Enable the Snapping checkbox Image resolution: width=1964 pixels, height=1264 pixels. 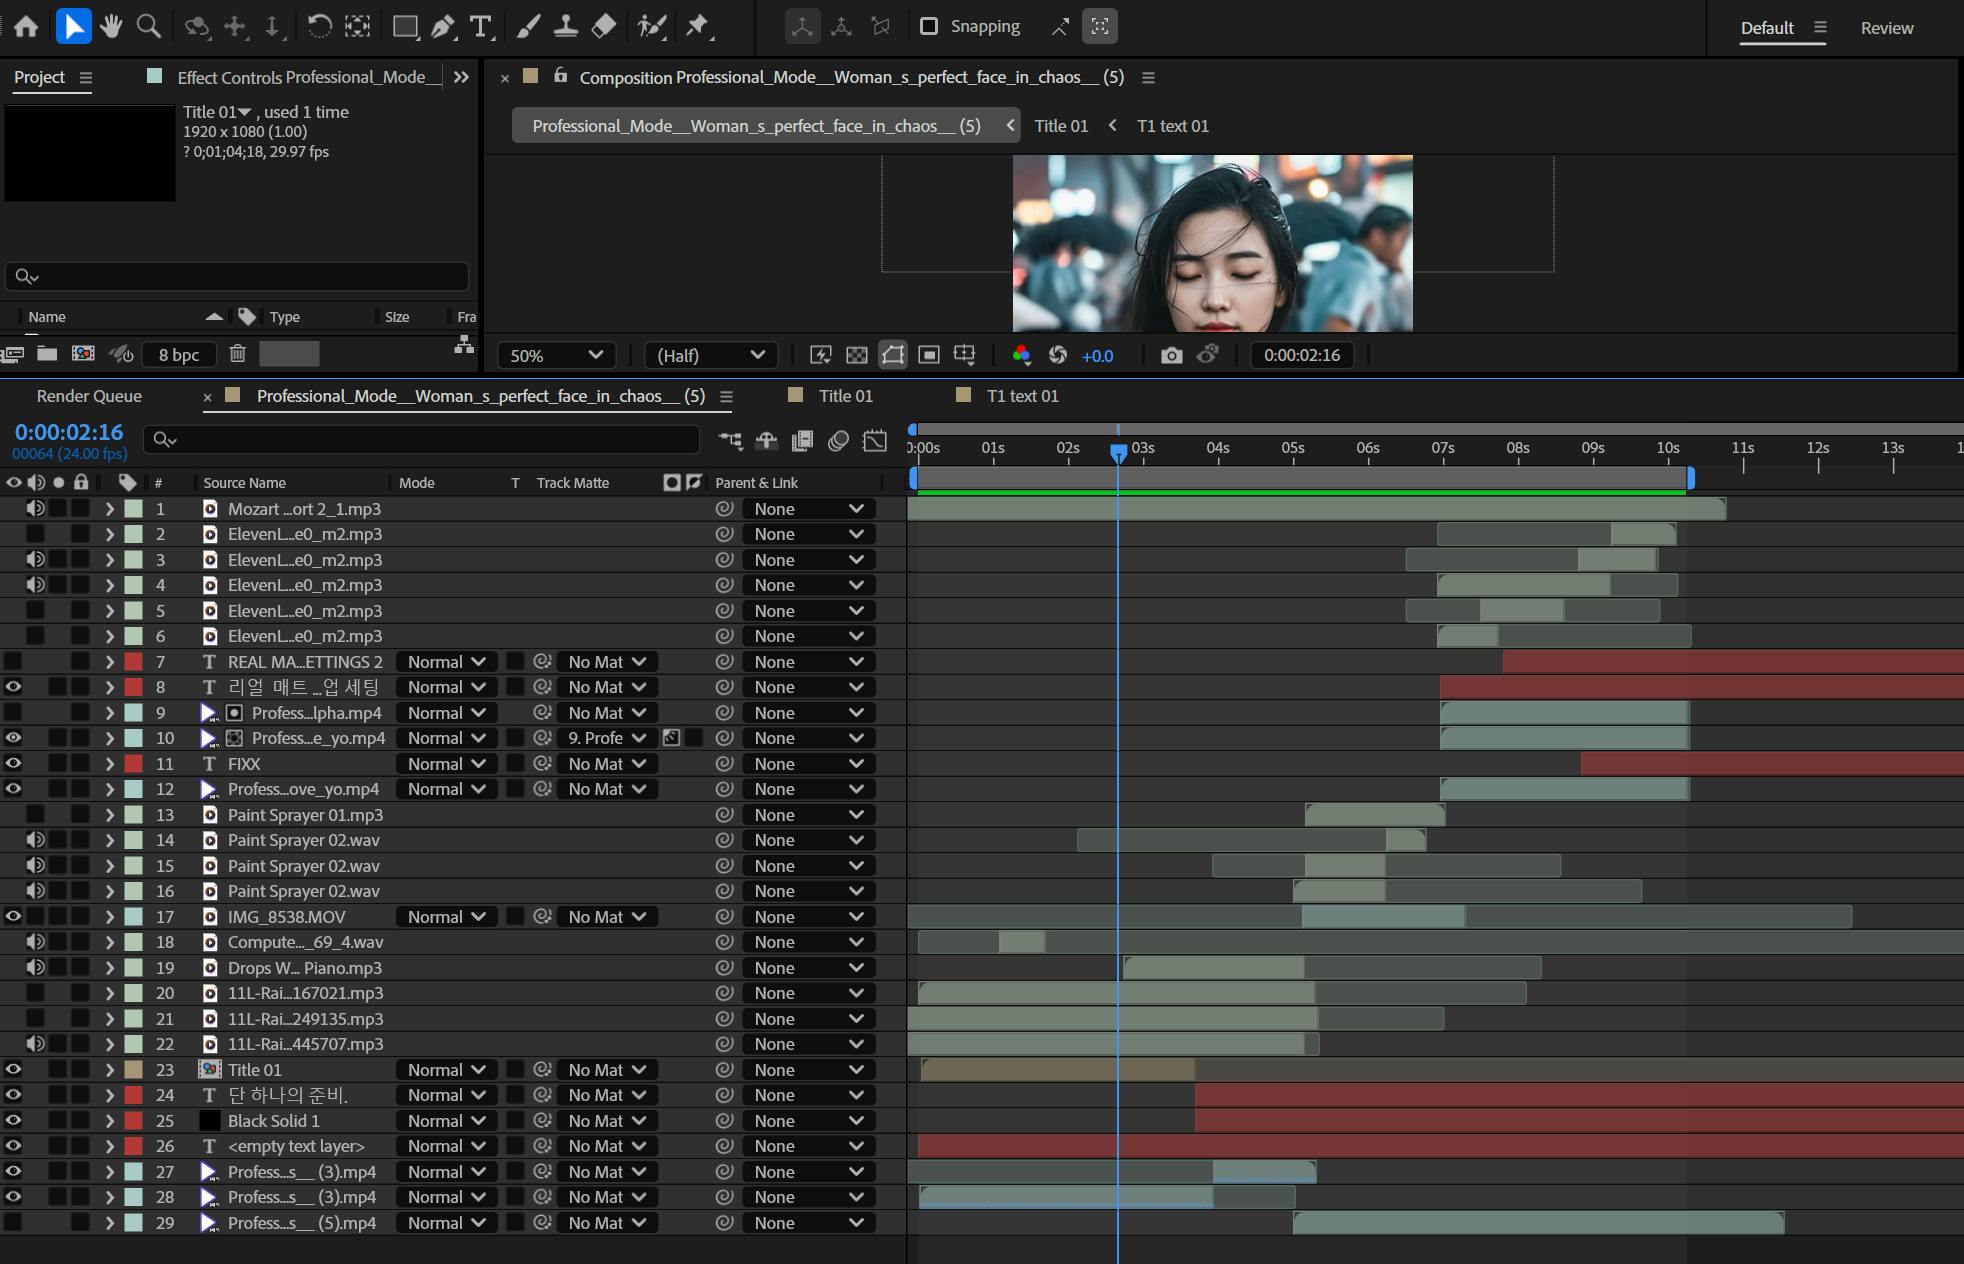point(929,26)
